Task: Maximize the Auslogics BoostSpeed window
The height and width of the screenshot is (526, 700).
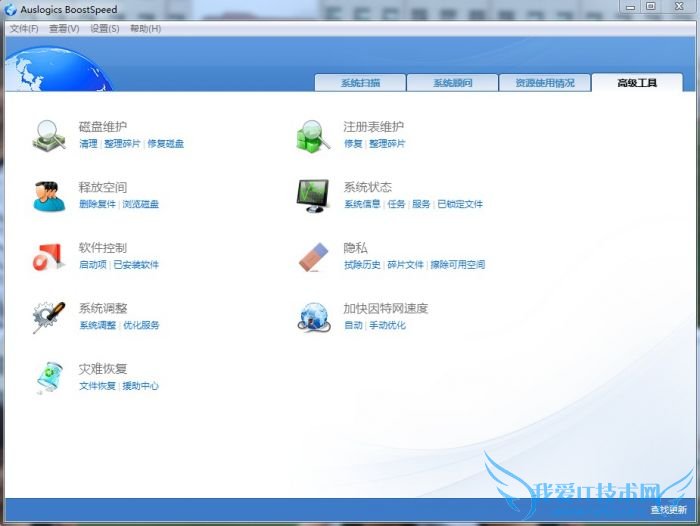Action: [x=651, y=7]
